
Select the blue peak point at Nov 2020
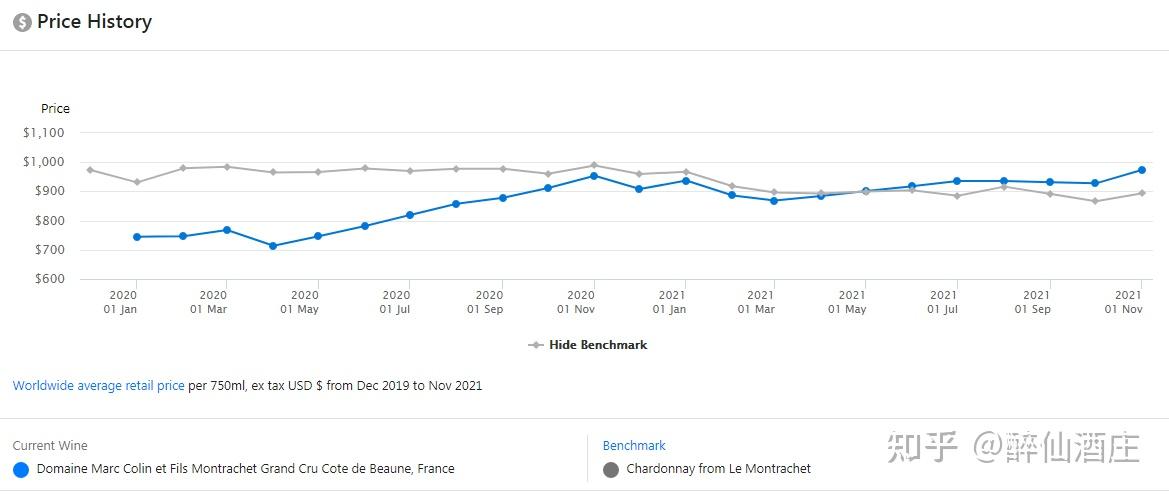[594, 176]
